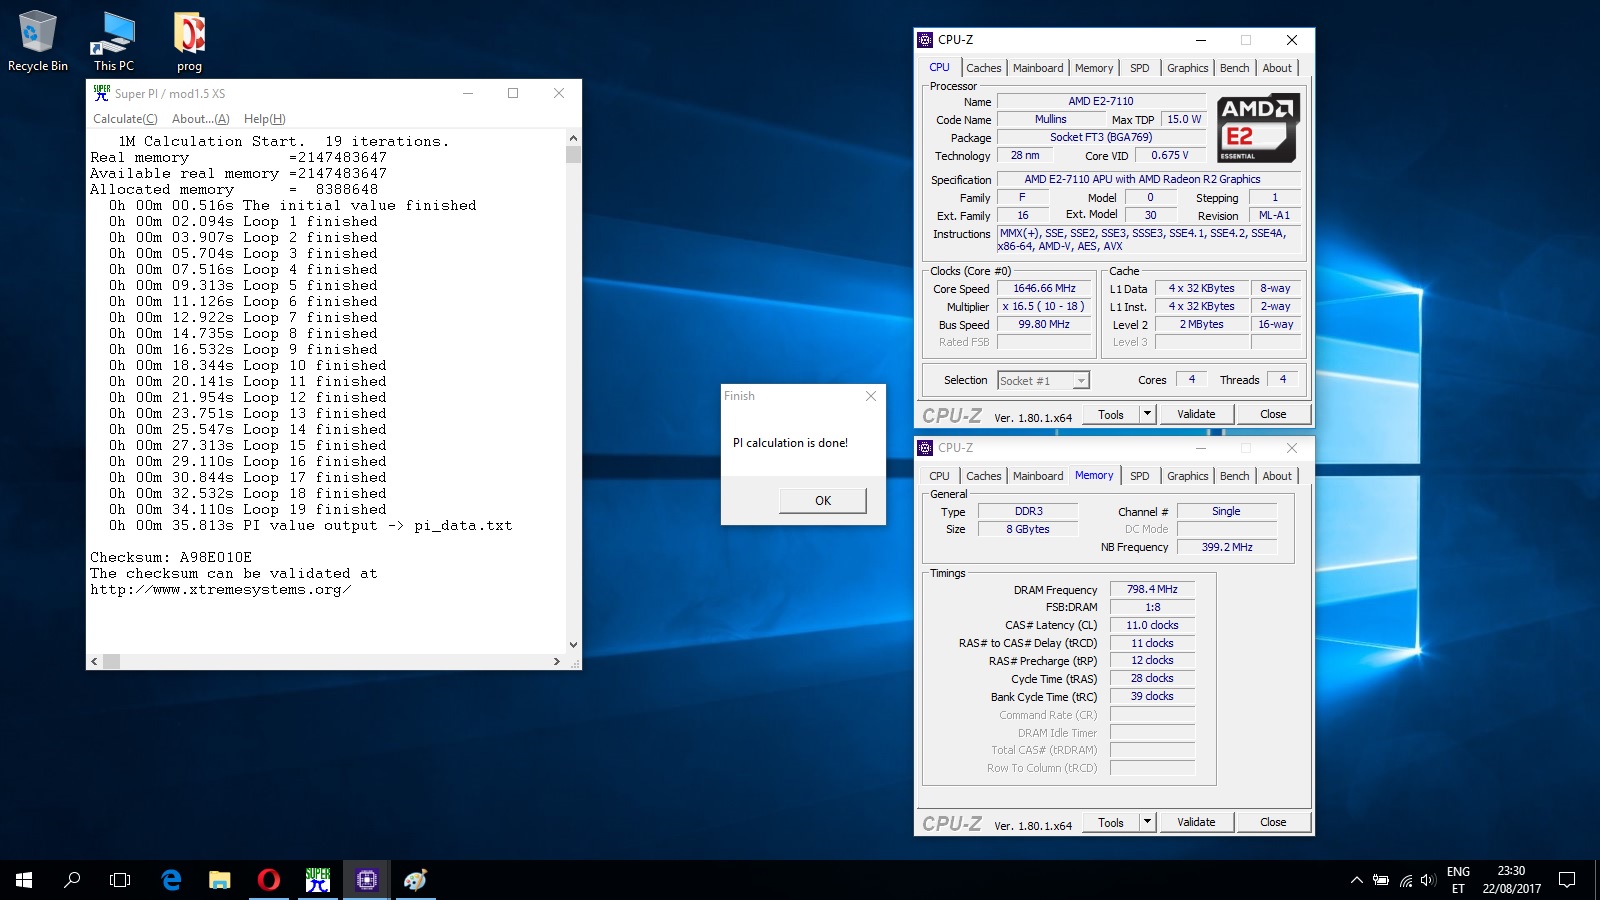Click the xtremesystems.org URL text

pyautogui.click(x=220, y=590)
